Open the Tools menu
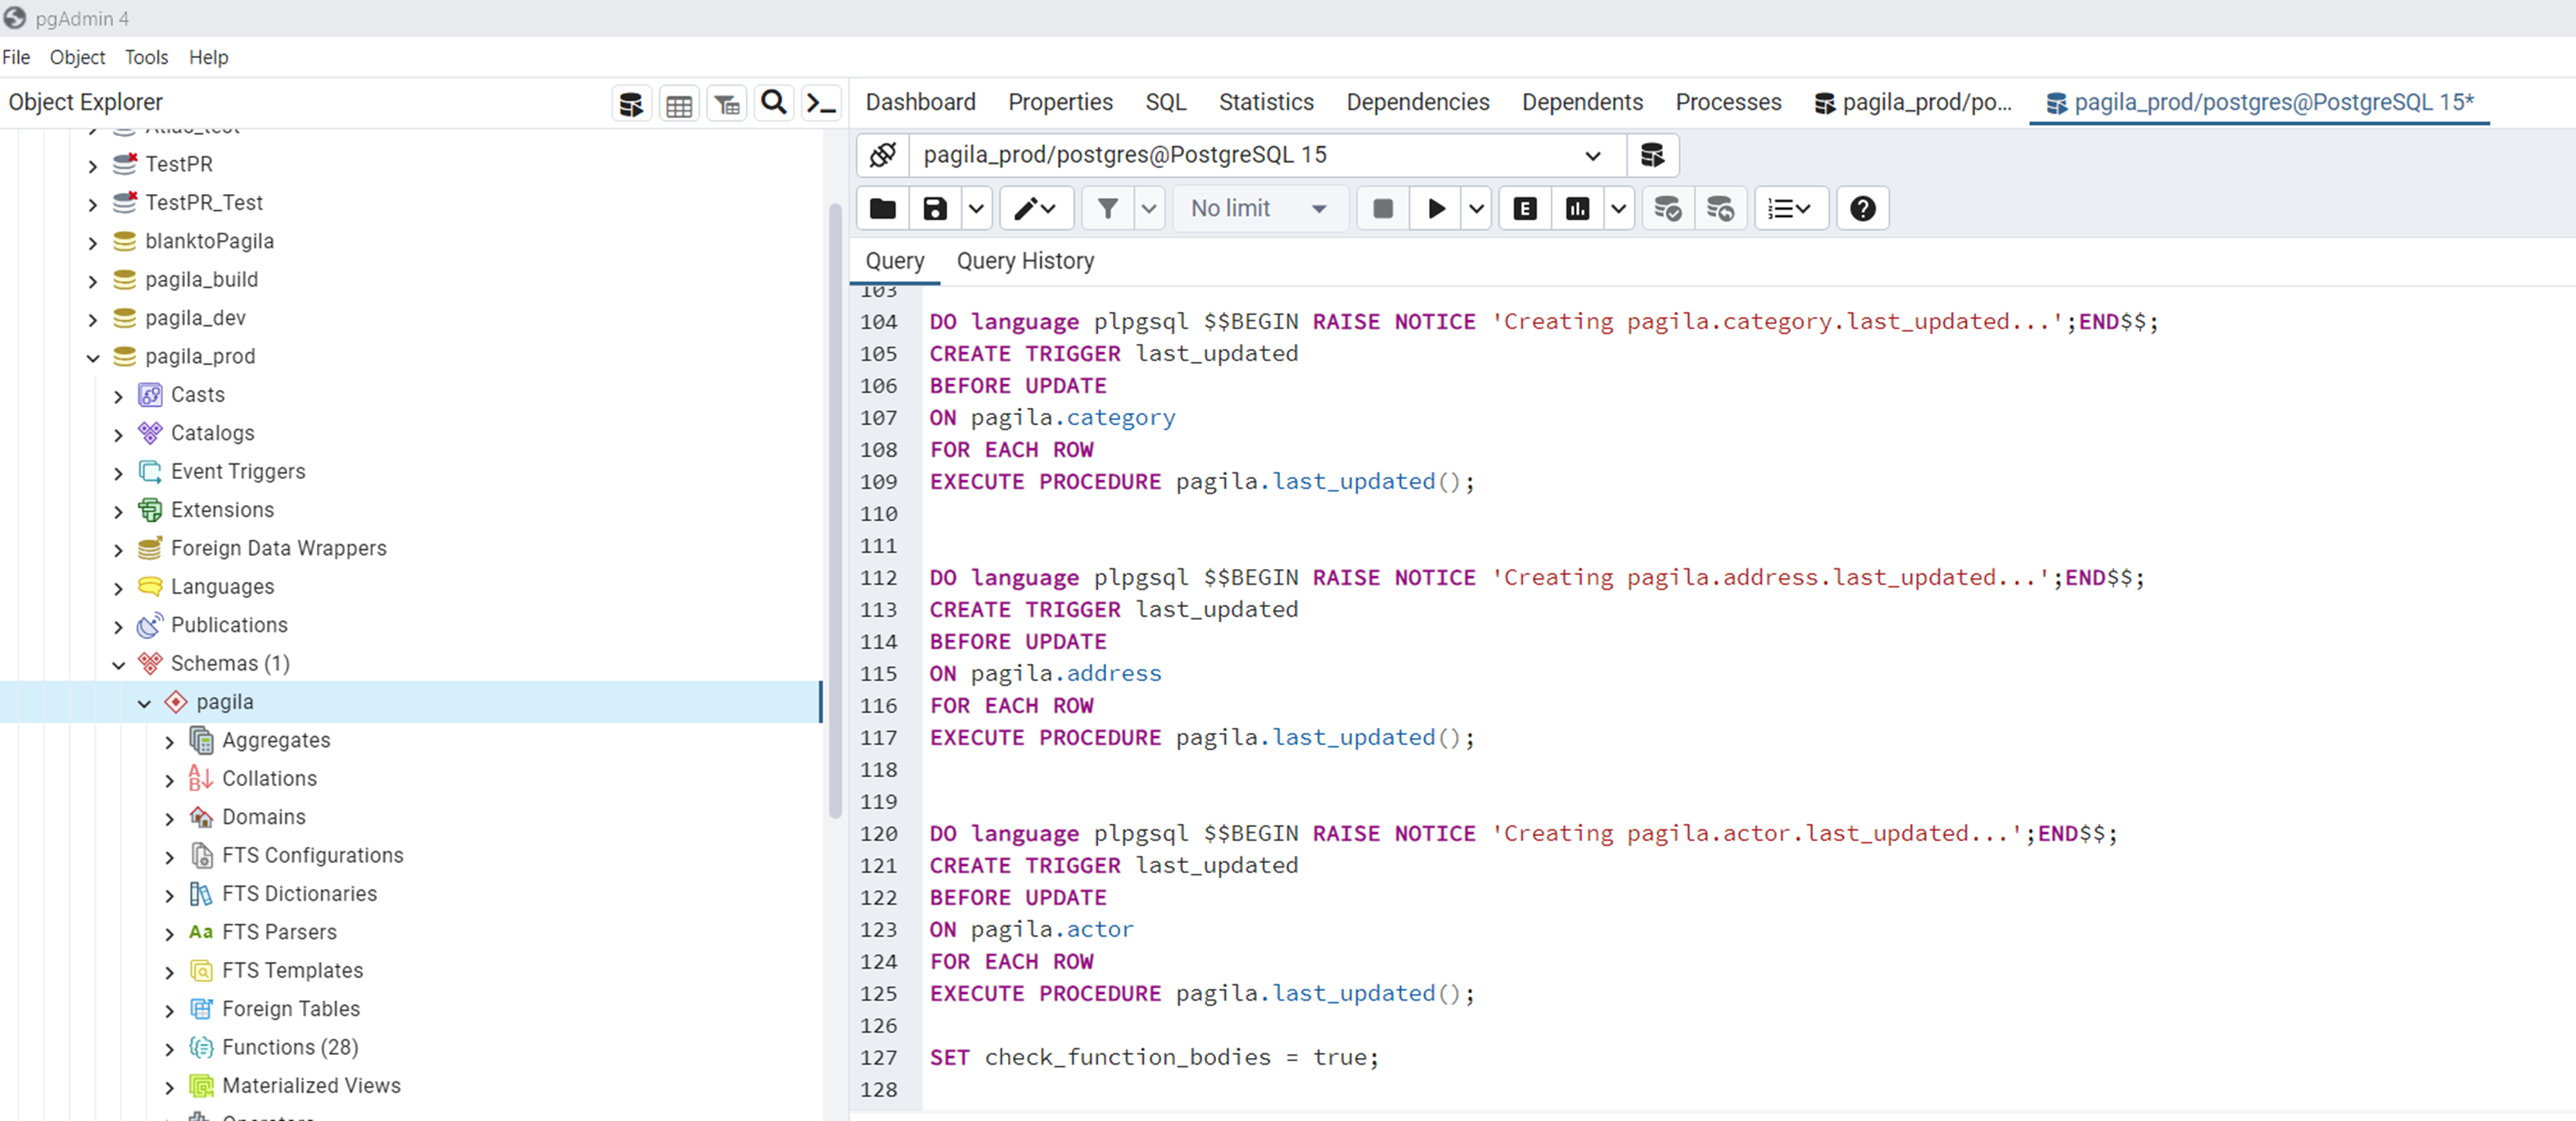This screenshot has height=1121, width=2576. pos(146,57)
